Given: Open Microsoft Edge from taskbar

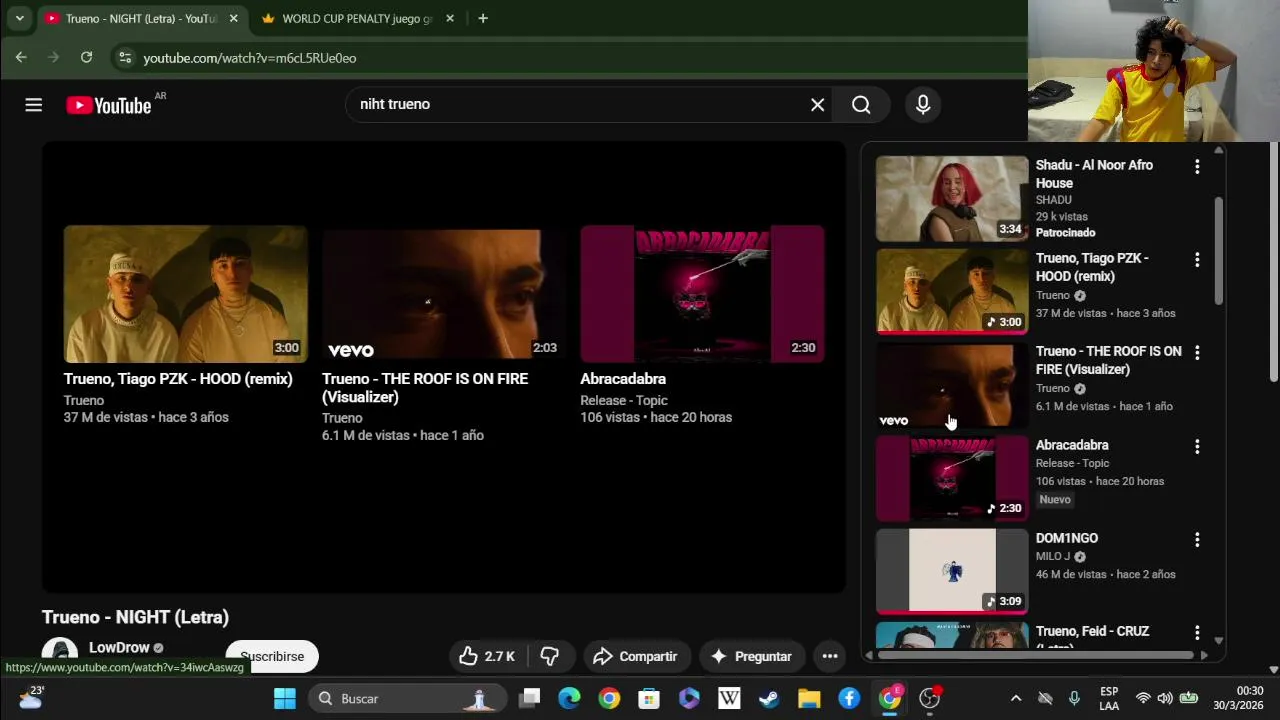Looking at the screenshot, I should pyautogui.click(x=569, y=698).
